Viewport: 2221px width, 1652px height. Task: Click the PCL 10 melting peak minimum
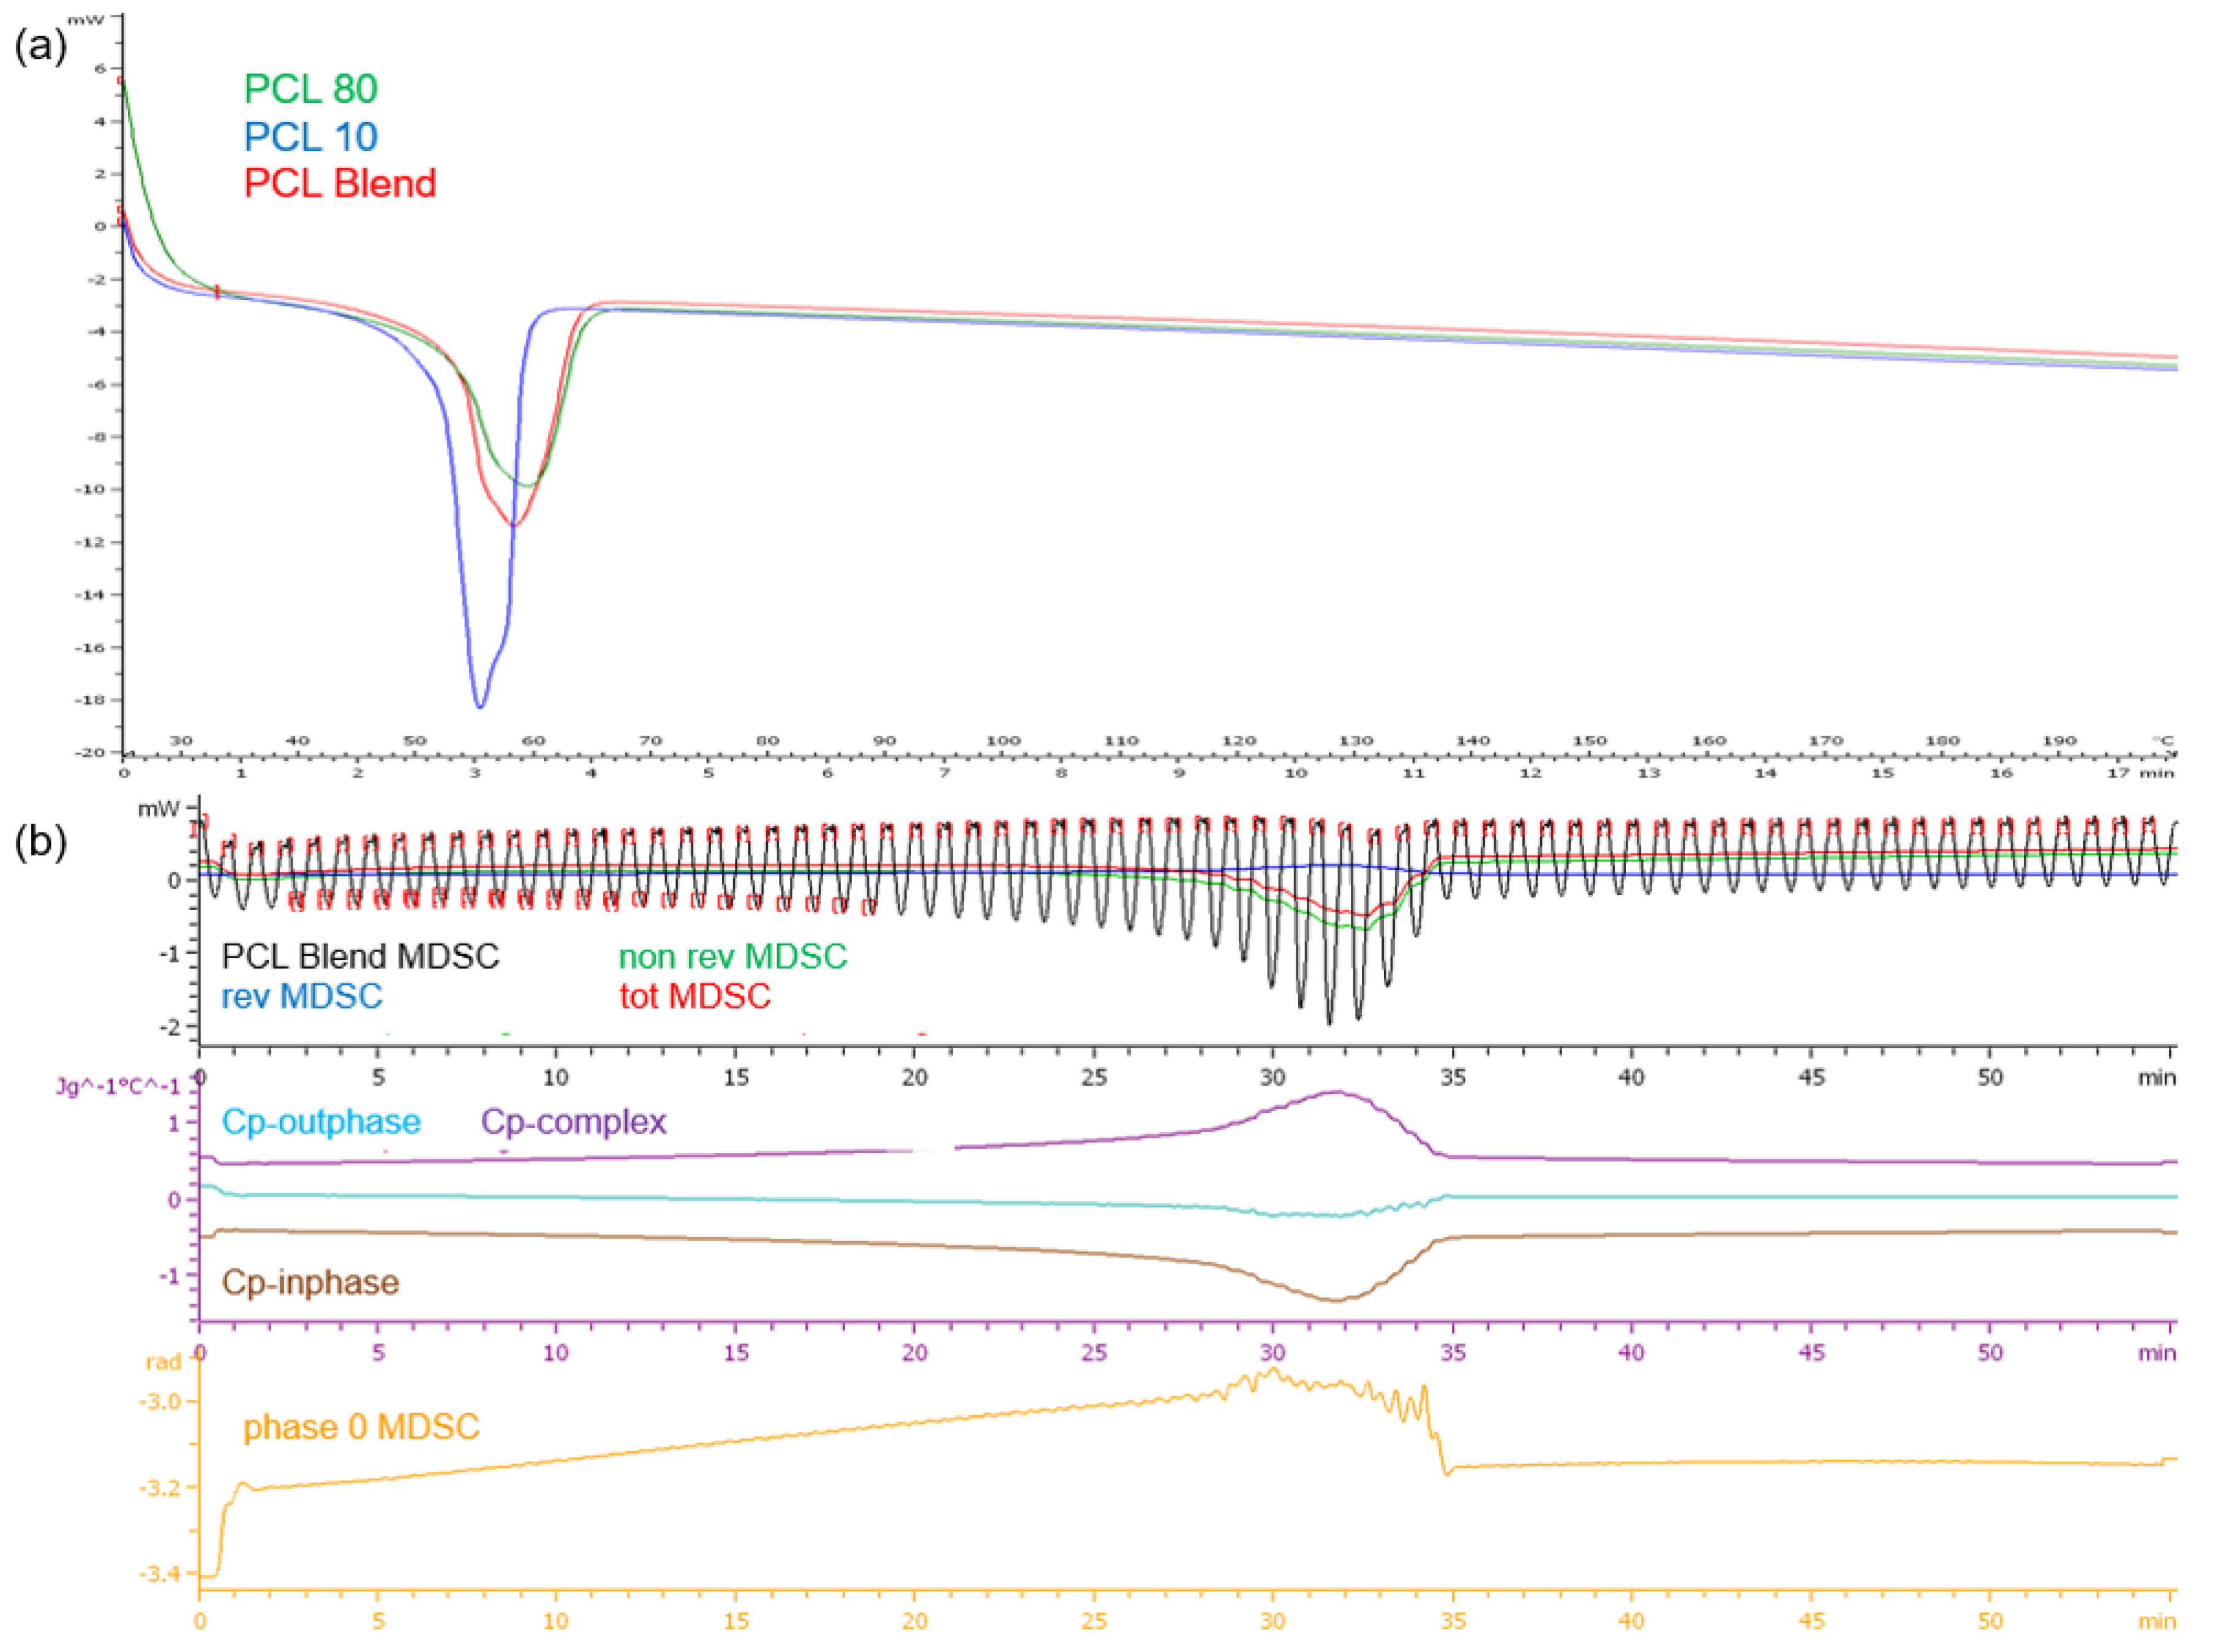point(480,707)
